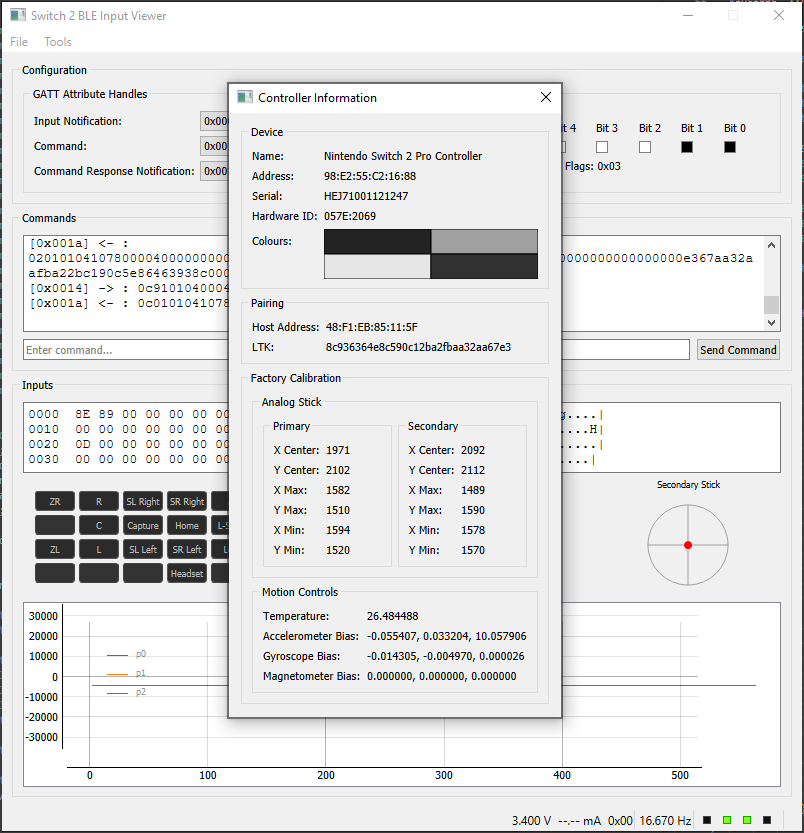
Task: Click the Command handle field
Action: point(214,146)
